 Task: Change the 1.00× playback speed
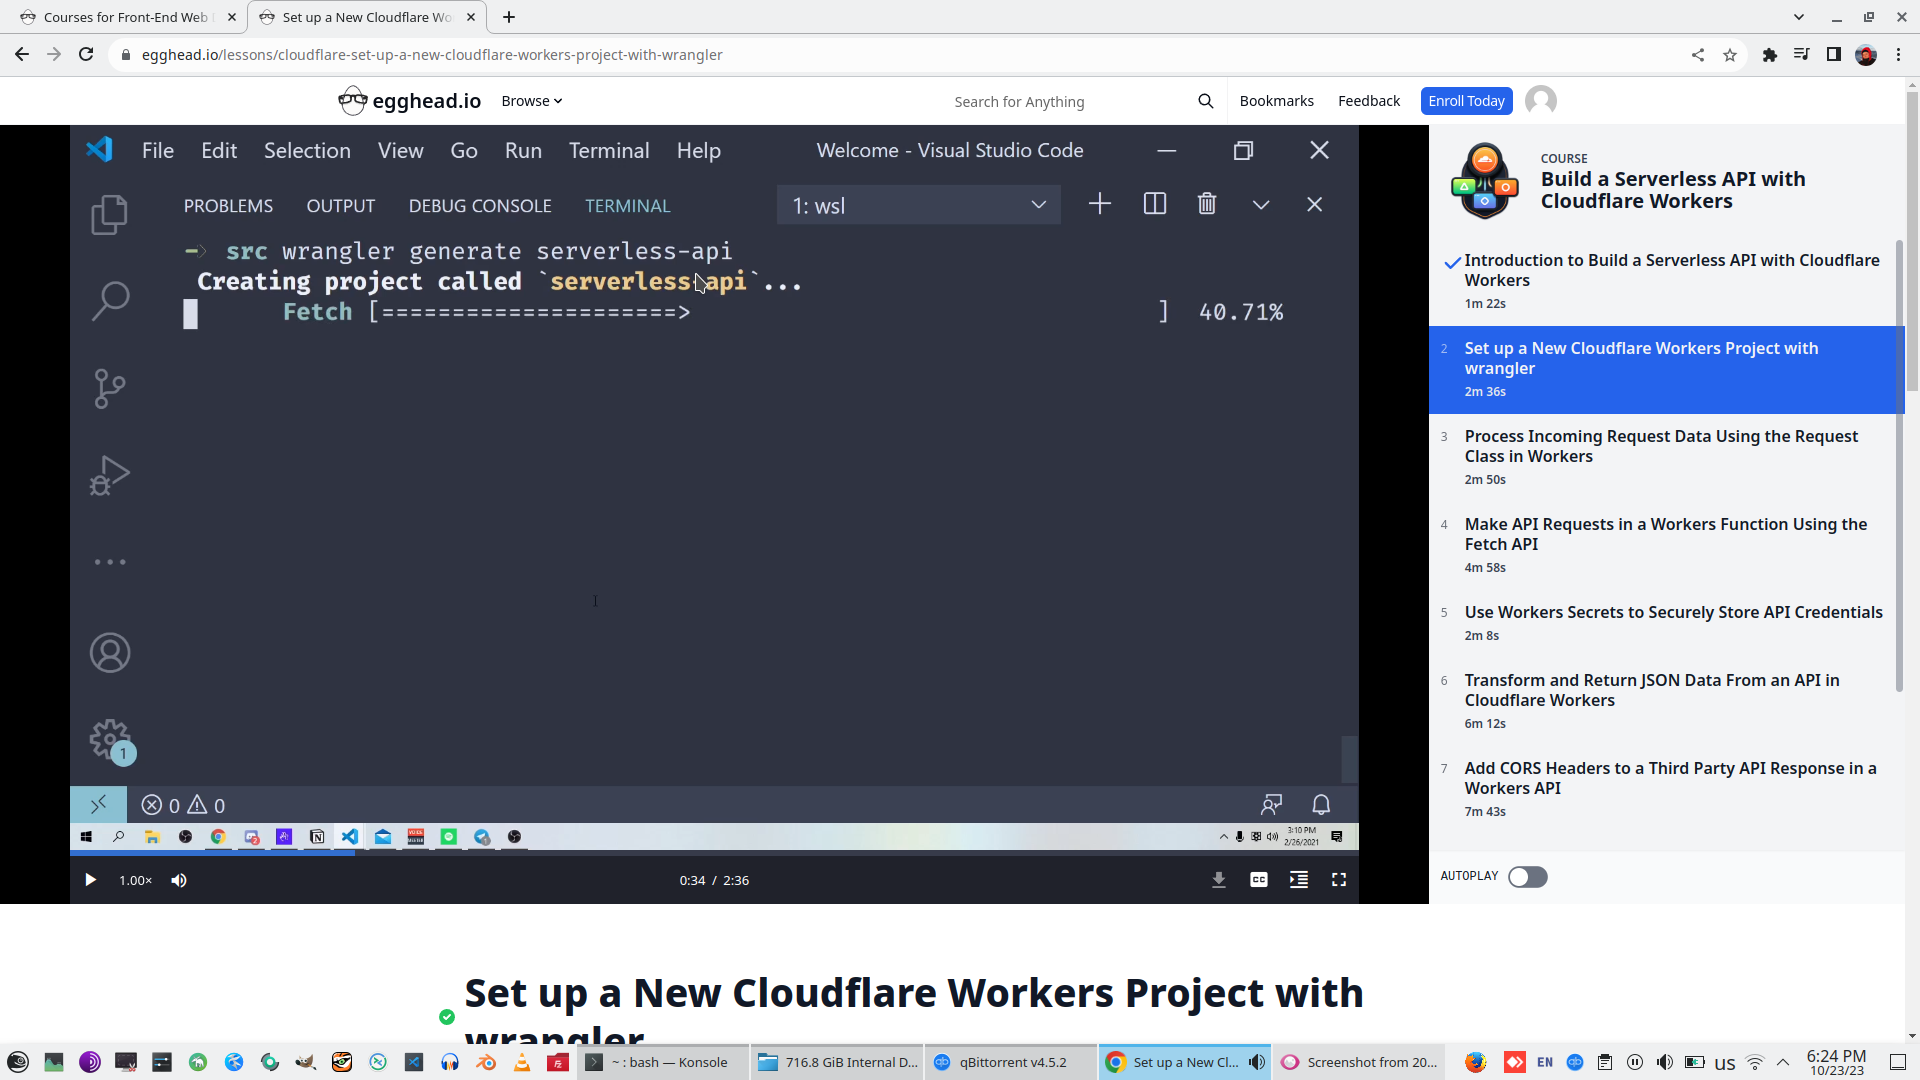pos(135,880)
